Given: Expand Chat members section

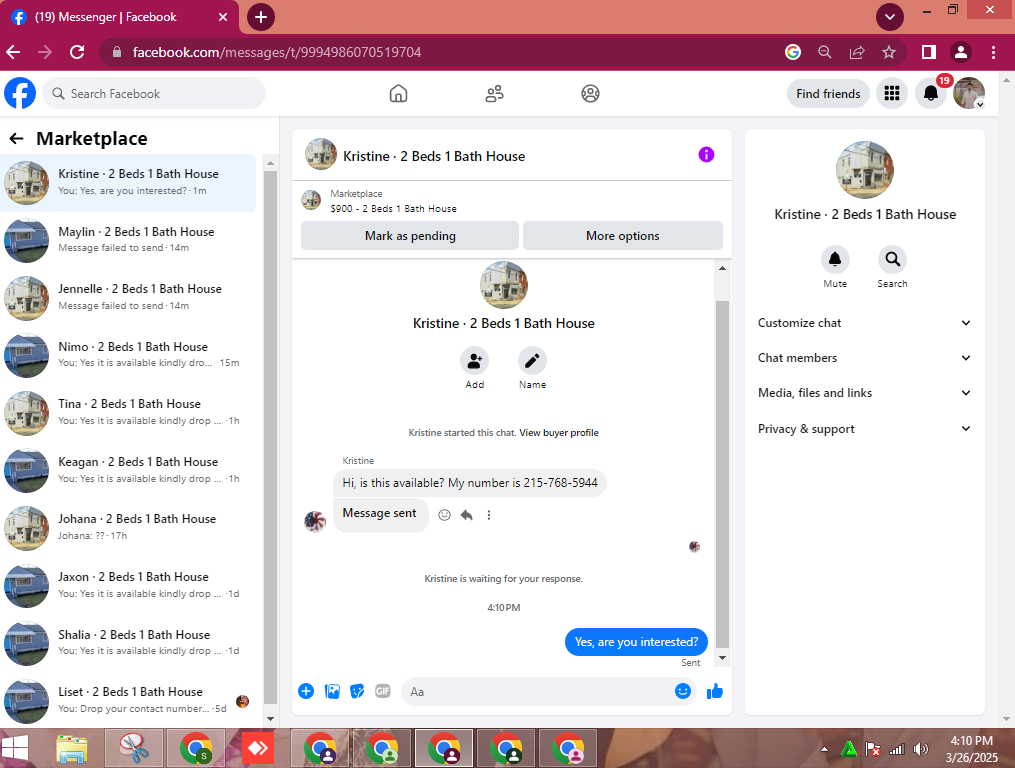Looking at the screenshot, I should pos(864,357).
